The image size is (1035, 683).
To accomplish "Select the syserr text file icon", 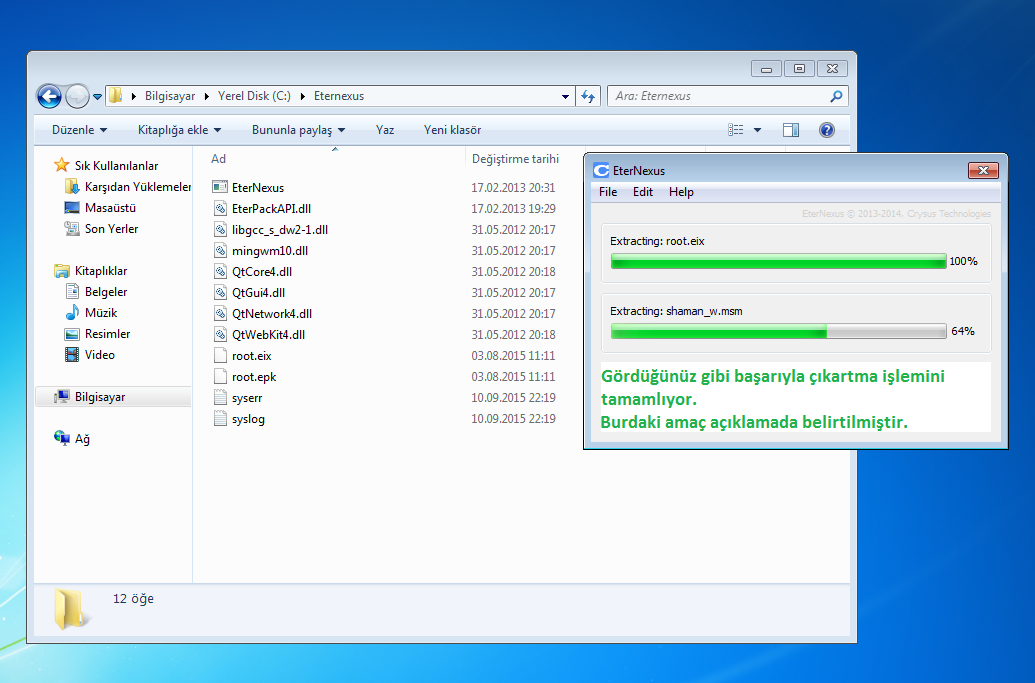I will point(220,398).
